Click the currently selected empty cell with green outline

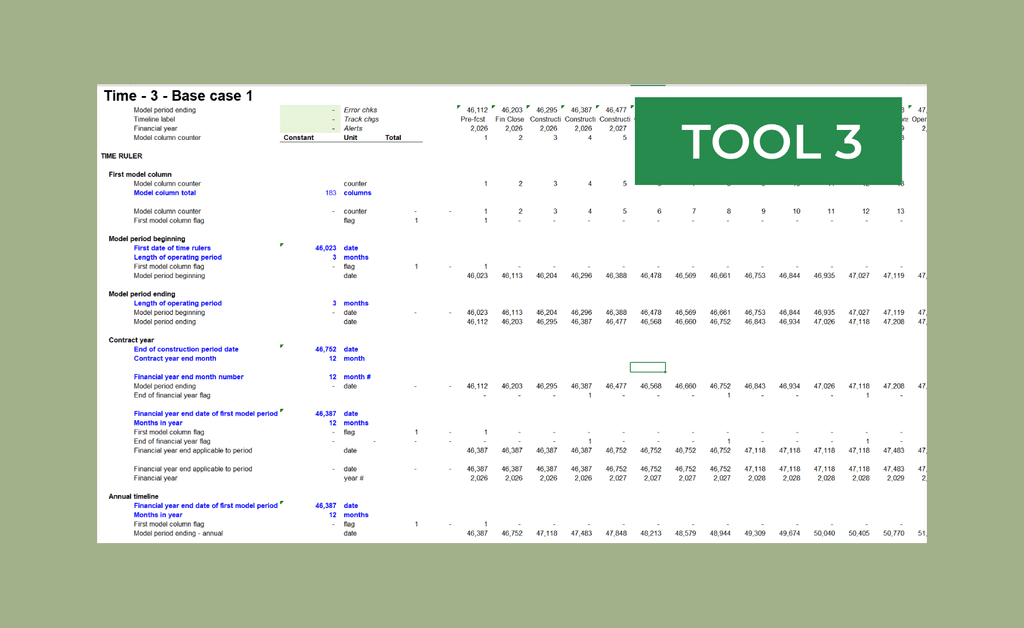(x=648, y=368)
